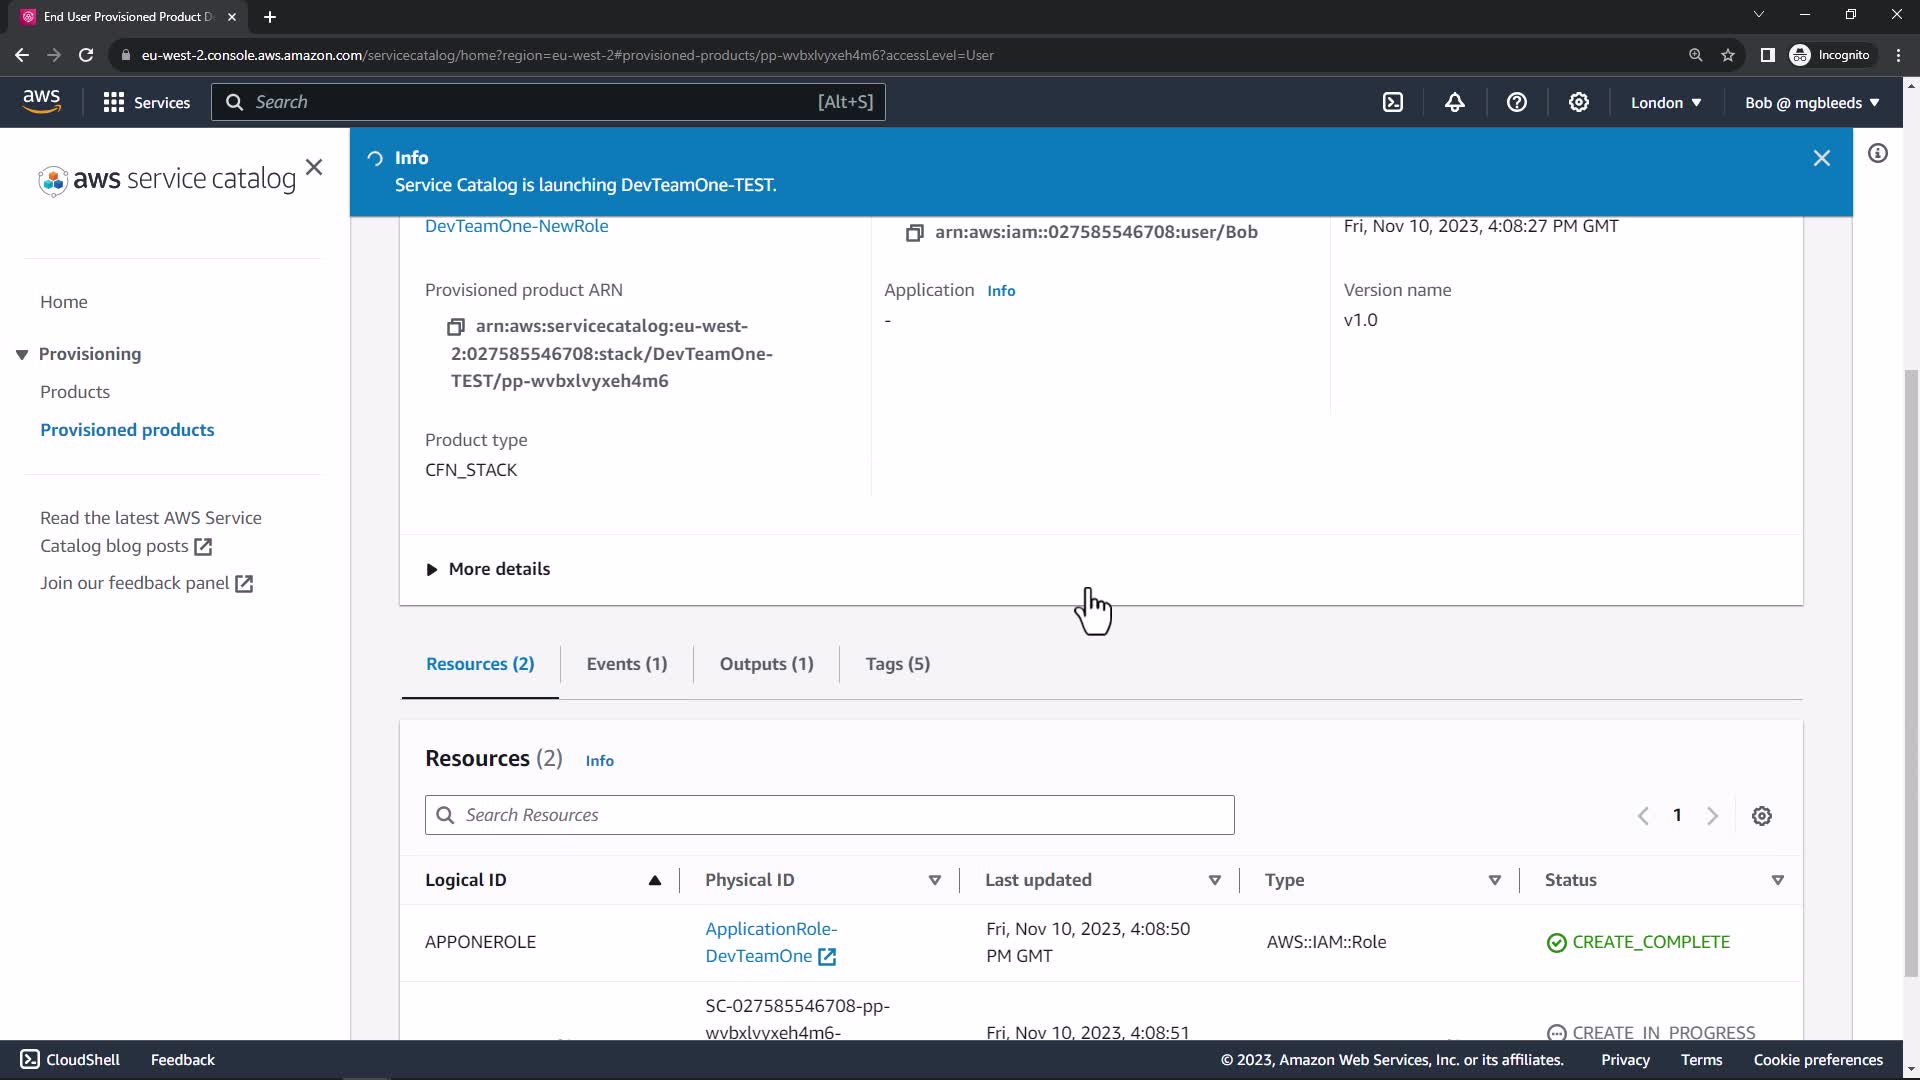The width and height of the screenshot is (1920, 1080).
Task: Open the CloudShell icon in top navigation
Action: 1393,102
